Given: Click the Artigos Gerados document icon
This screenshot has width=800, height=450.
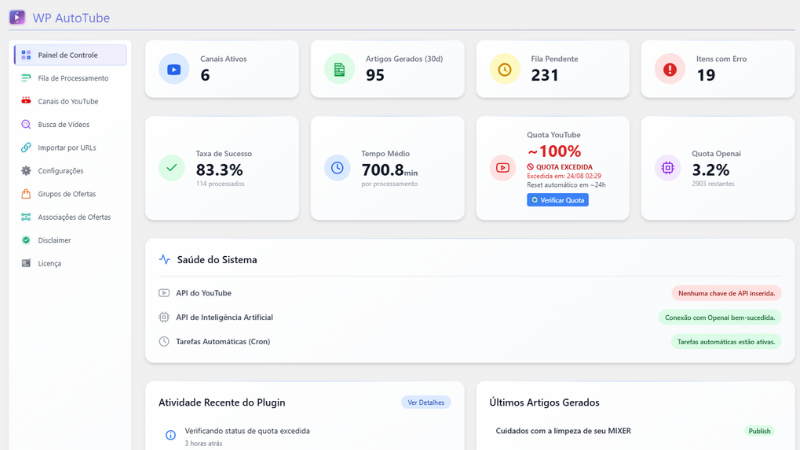Looking at the screenshot, I should pos(339,69).
